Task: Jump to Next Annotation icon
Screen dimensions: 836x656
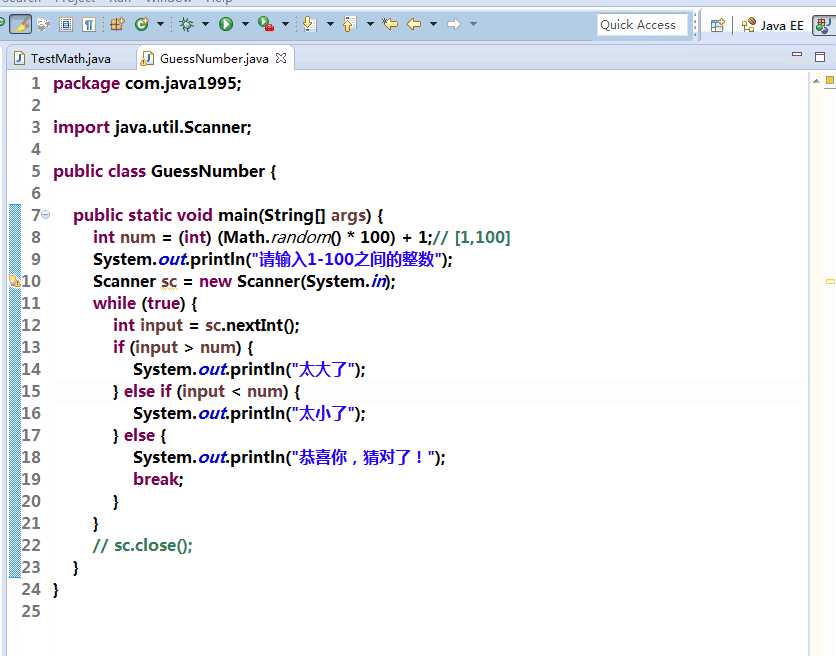Action: [x=309, y=24]
